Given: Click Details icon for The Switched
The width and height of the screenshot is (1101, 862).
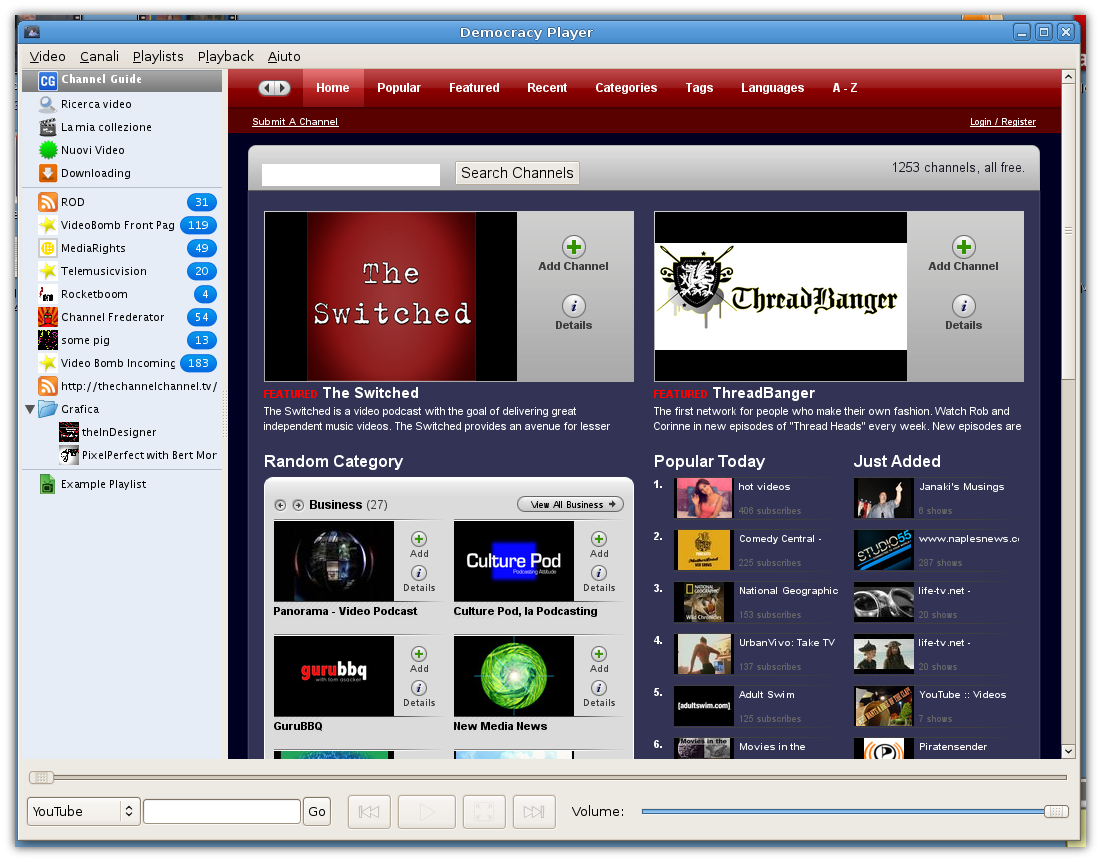Looking at the screenshot, I should pos(574,306).
